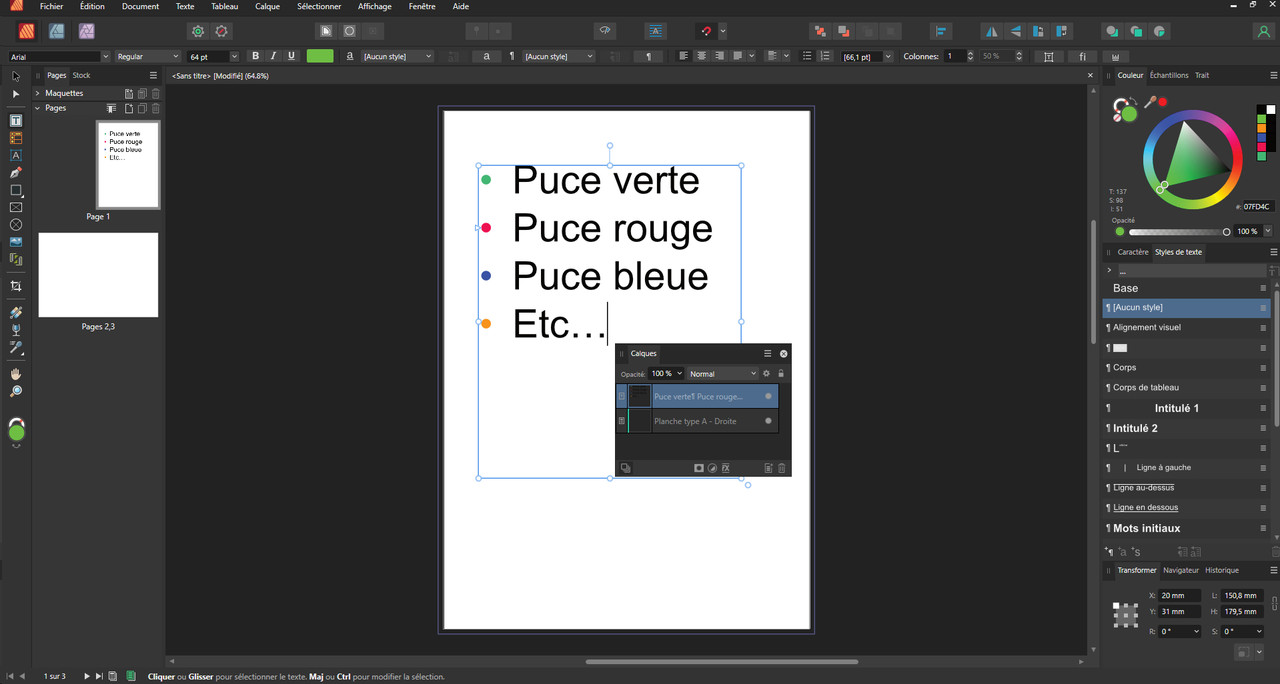
Task: Open the paragraph style Aucun style dropdown
Action: point(559,57)
